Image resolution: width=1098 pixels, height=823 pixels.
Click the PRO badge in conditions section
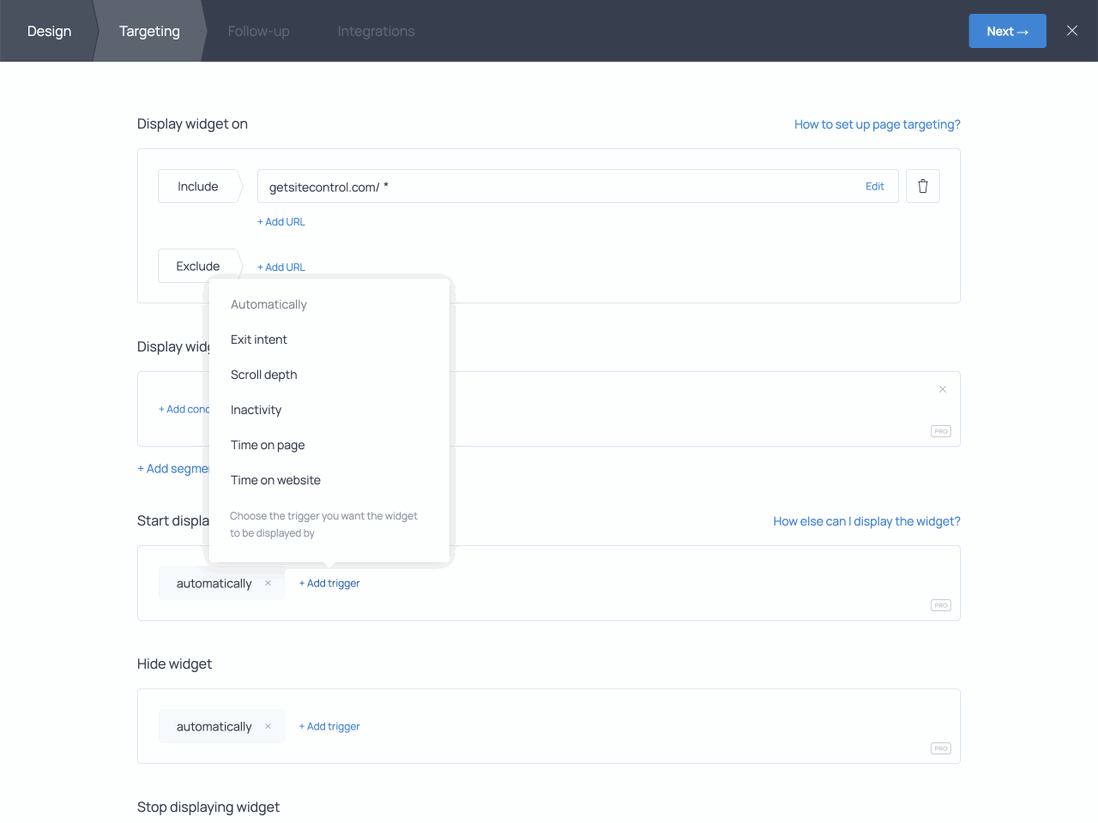[940, 431]
